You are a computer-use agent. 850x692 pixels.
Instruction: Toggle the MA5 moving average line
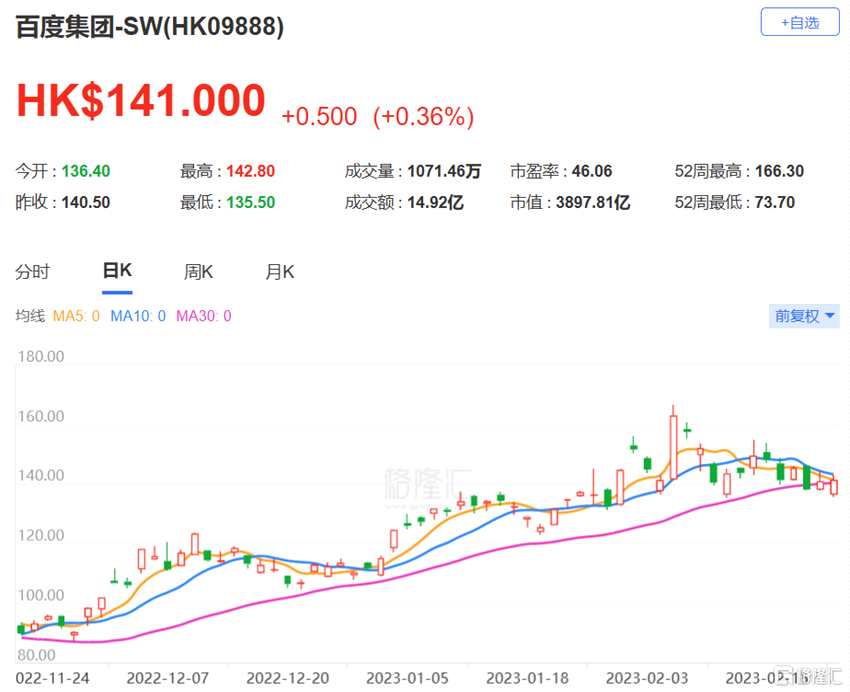point(76,315)
